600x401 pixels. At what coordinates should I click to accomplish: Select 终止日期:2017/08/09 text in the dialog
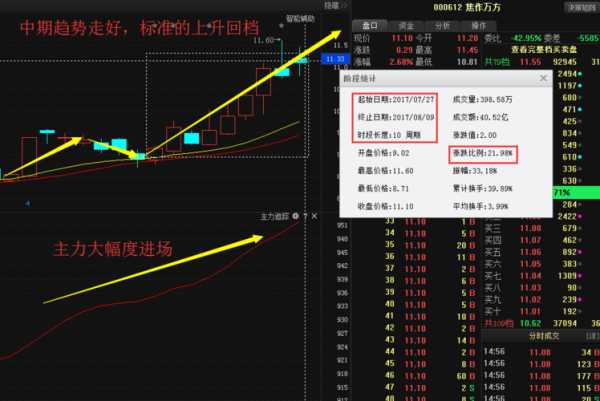(396, 117)
